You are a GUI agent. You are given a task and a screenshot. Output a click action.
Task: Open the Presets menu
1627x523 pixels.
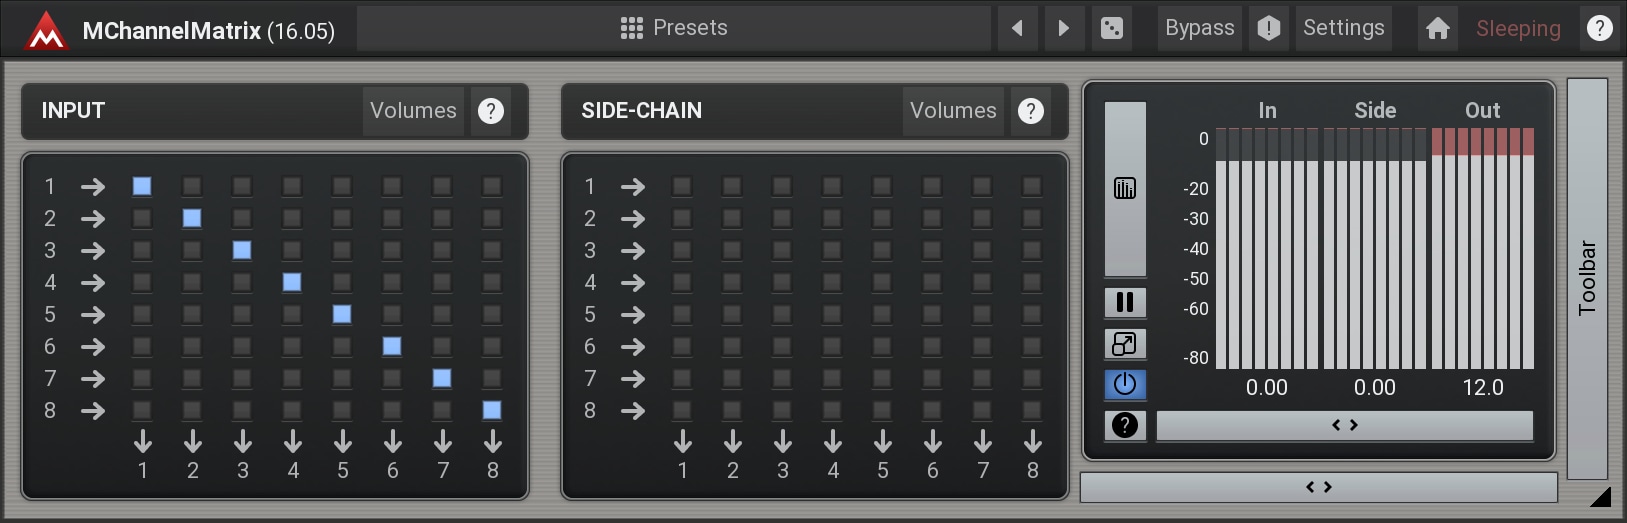[674, 28]
